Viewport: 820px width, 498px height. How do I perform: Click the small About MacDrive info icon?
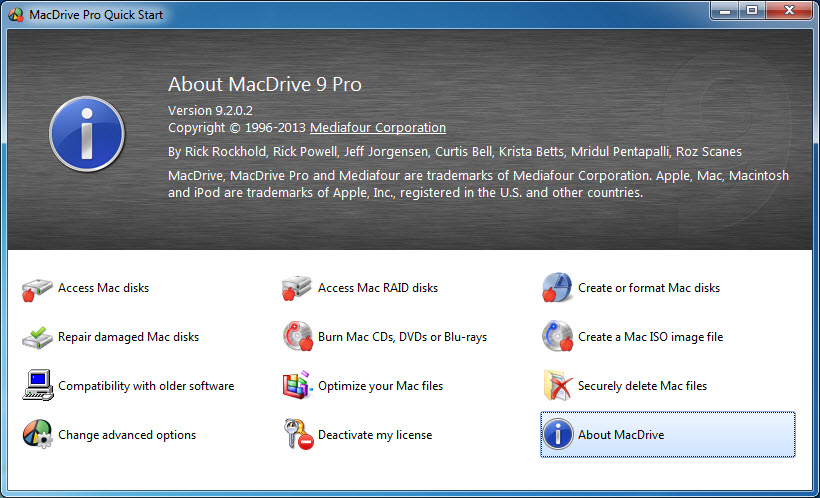click(557, 434)
